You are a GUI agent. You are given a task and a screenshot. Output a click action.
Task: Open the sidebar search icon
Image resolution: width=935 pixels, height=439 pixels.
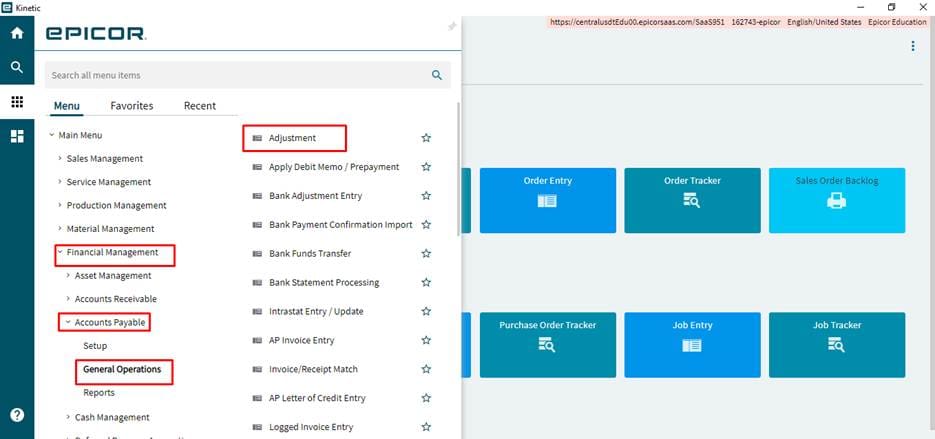coord(17,67)
